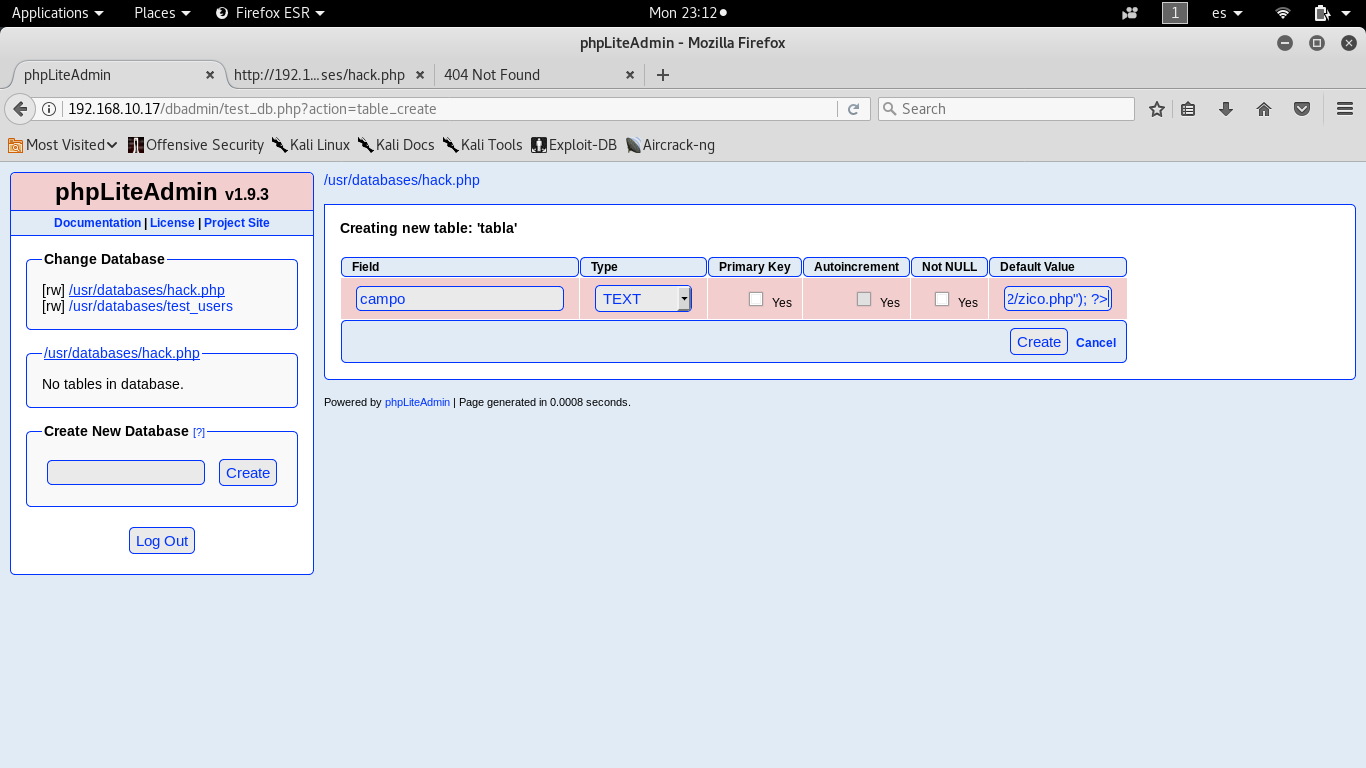The height and width of the screenshot is (768, 1366).
Task: Open the battery power status icon
Action: tap(1322, 13)
